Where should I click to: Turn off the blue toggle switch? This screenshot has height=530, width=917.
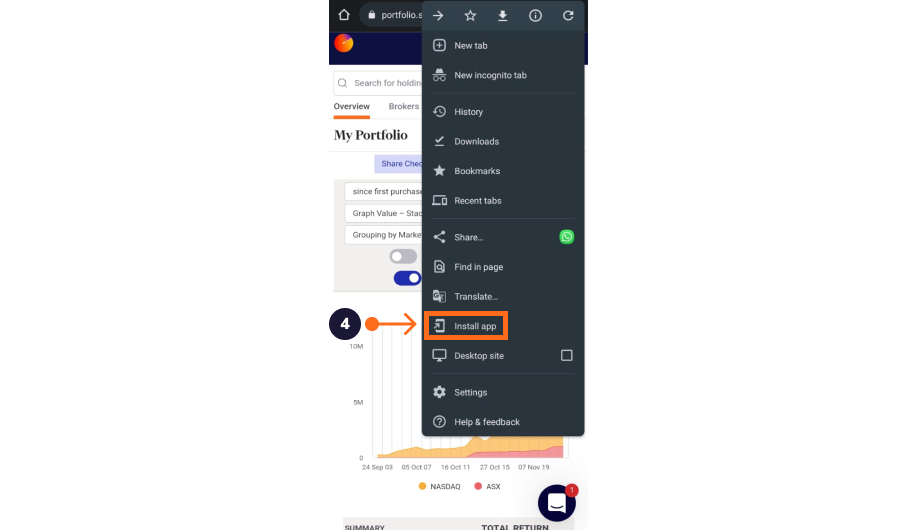point(408,278)
